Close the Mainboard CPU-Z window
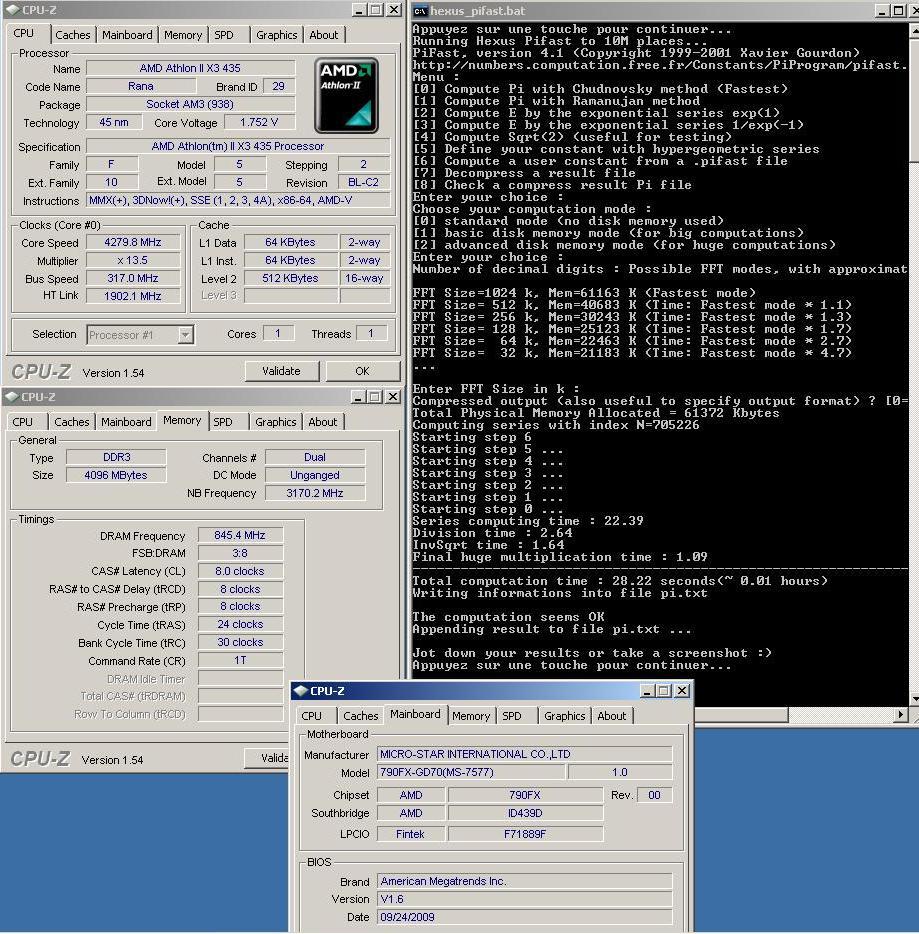 click(x=682, y=690)
